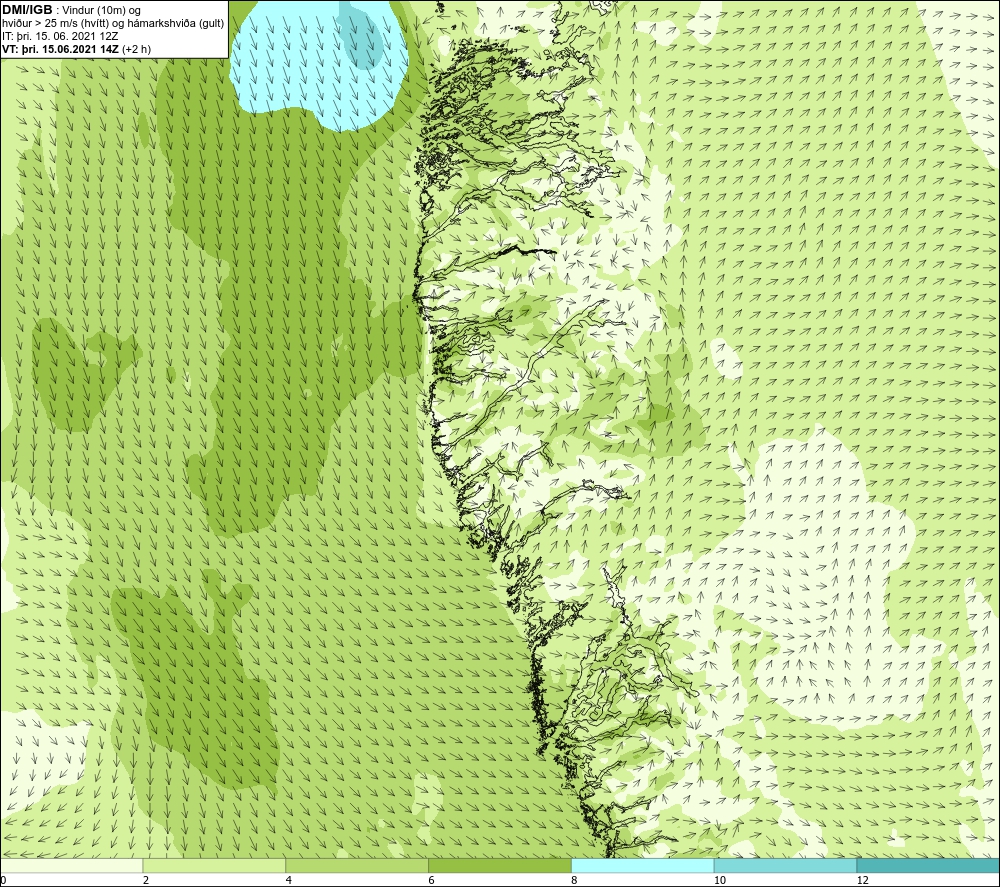Viewport: 1000px width, 887px height.
Task: Click the 'hviður > 25 m/s' legend line
Action: (x=113, y=23)
